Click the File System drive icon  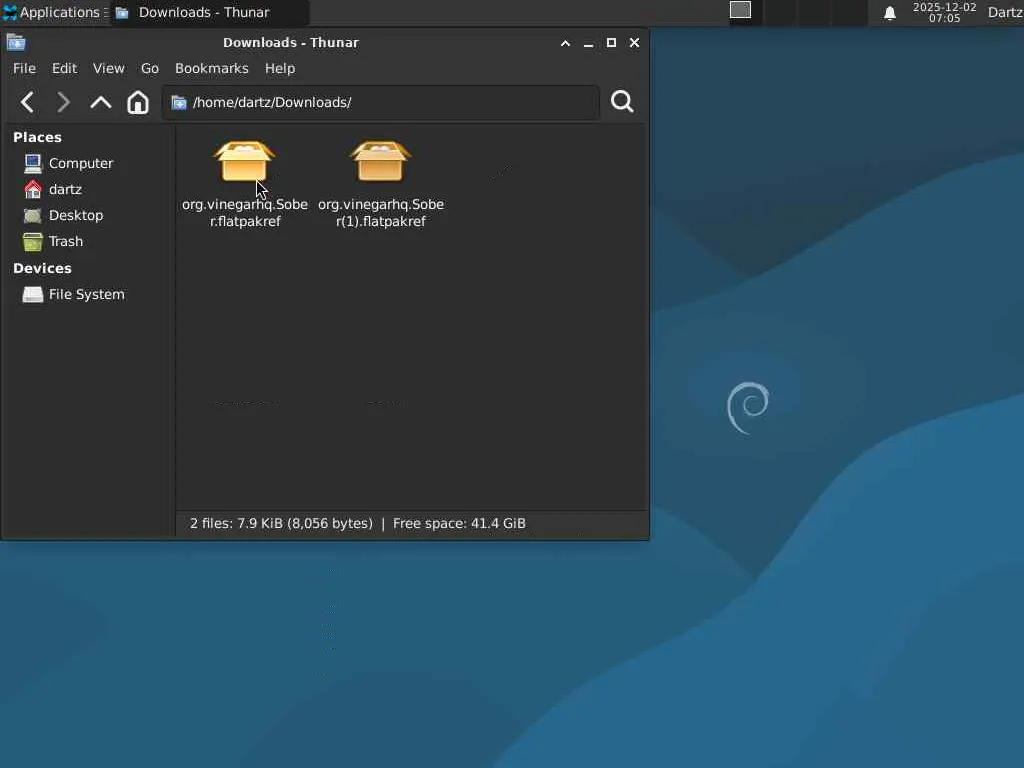[33, 295]
